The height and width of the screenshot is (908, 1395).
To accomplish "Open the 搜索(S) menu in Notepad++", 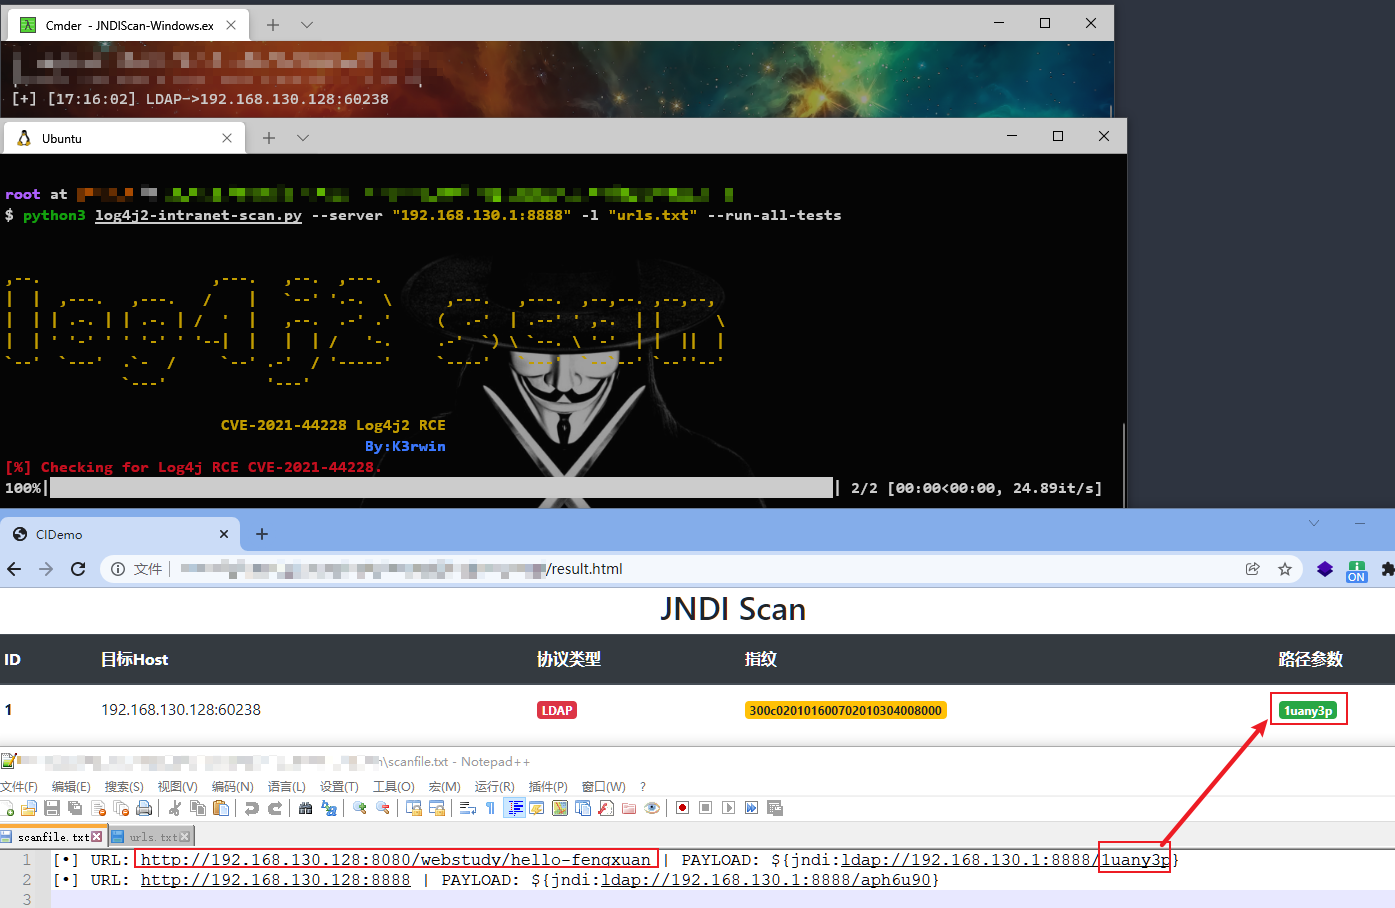I will click(124, 787).
